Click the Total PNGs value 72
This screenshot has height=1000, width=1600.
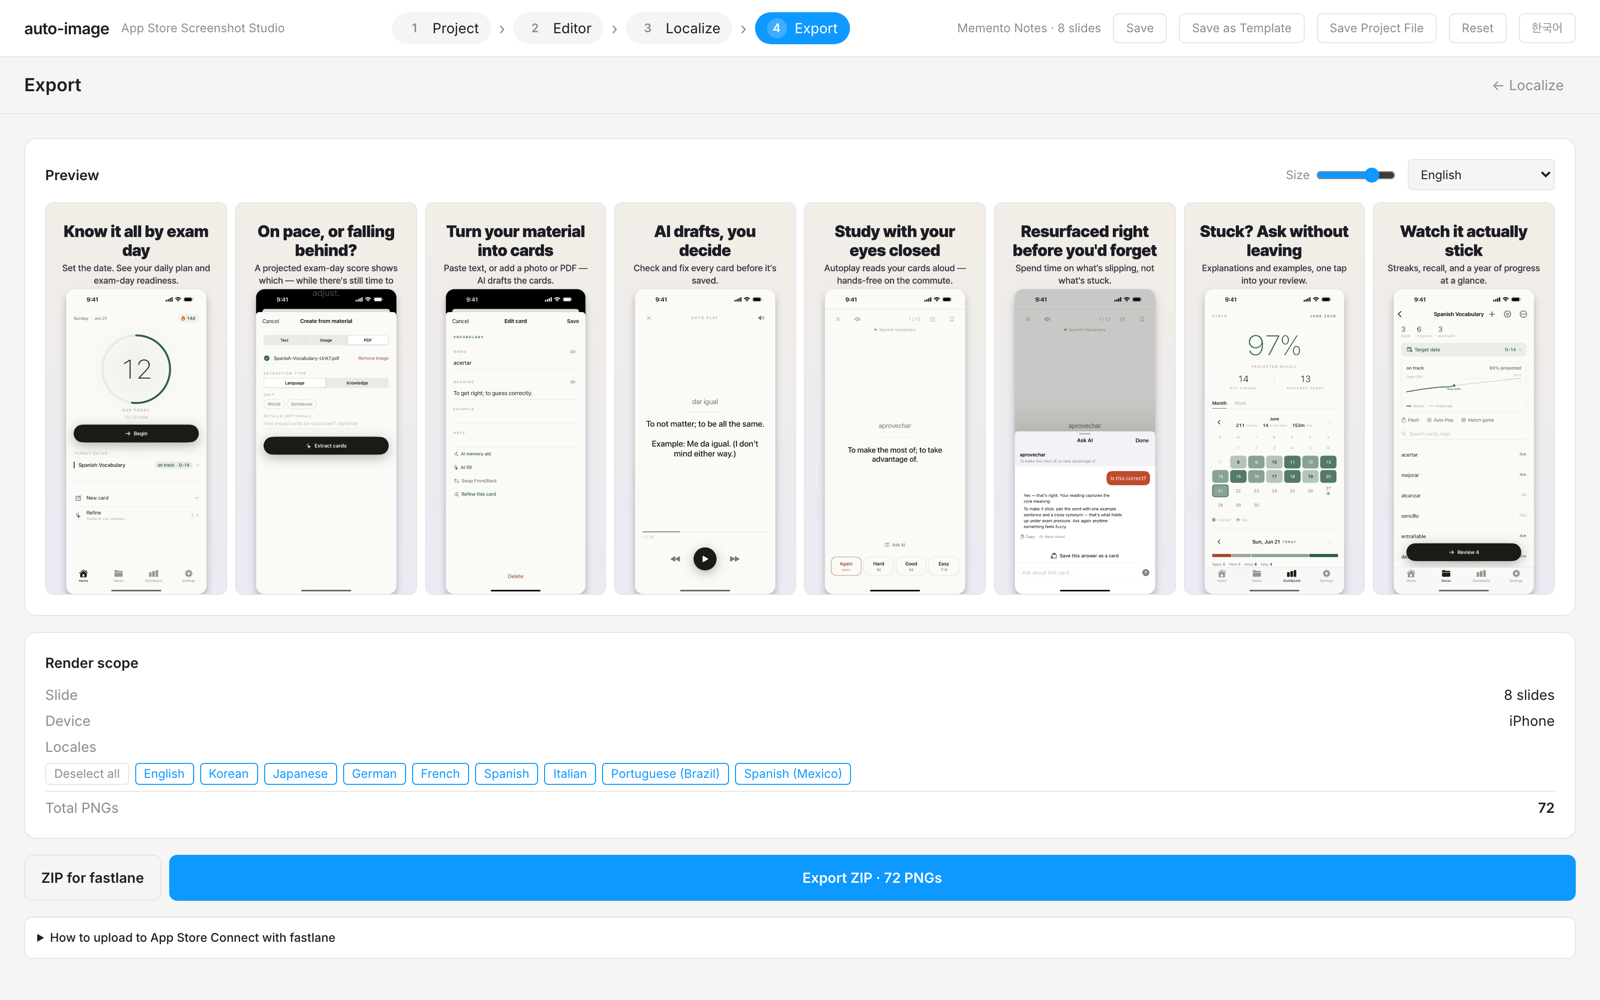pos(1546,808)
